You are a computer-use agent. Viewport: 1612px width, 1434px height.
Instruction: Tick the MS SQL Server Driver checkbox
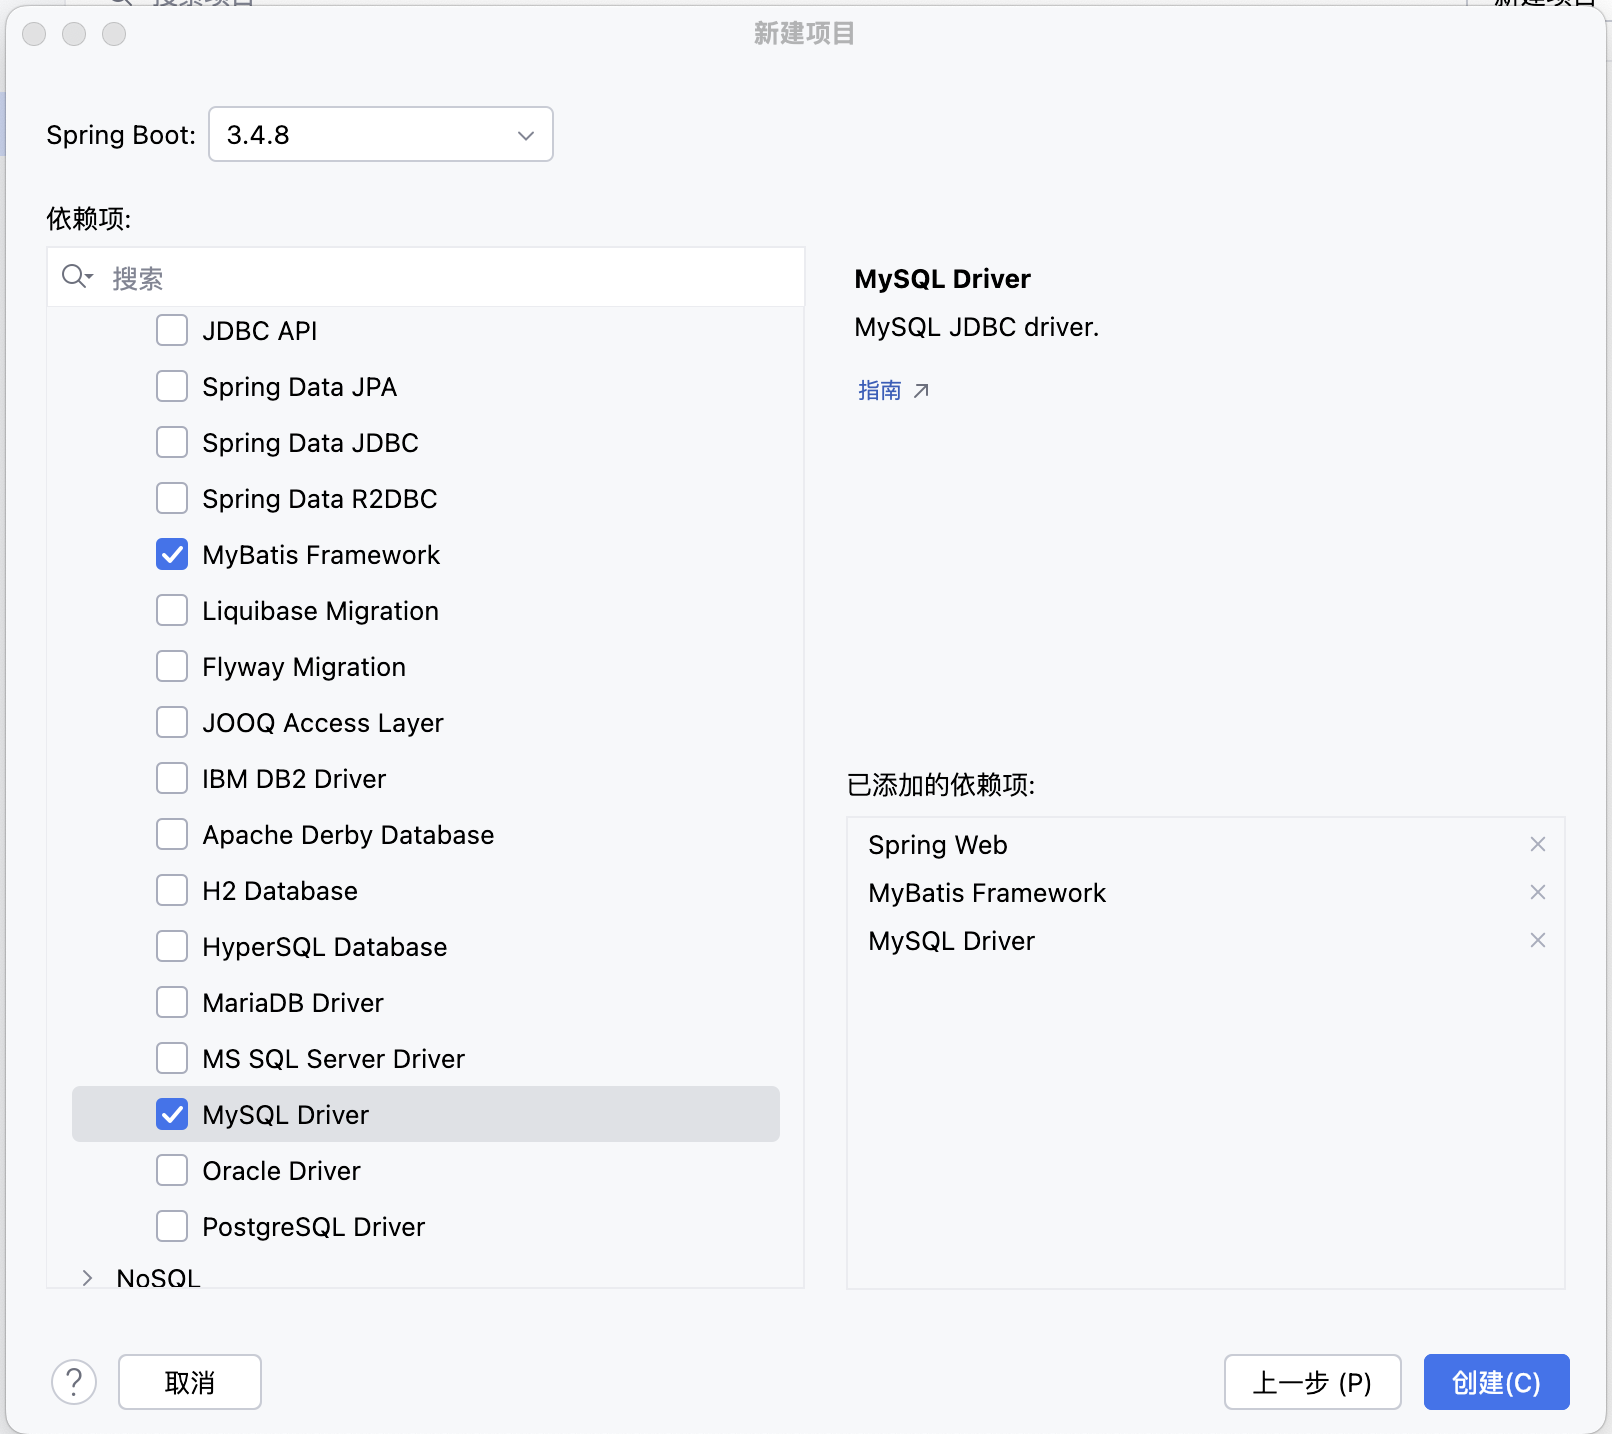click(172, 1058)
